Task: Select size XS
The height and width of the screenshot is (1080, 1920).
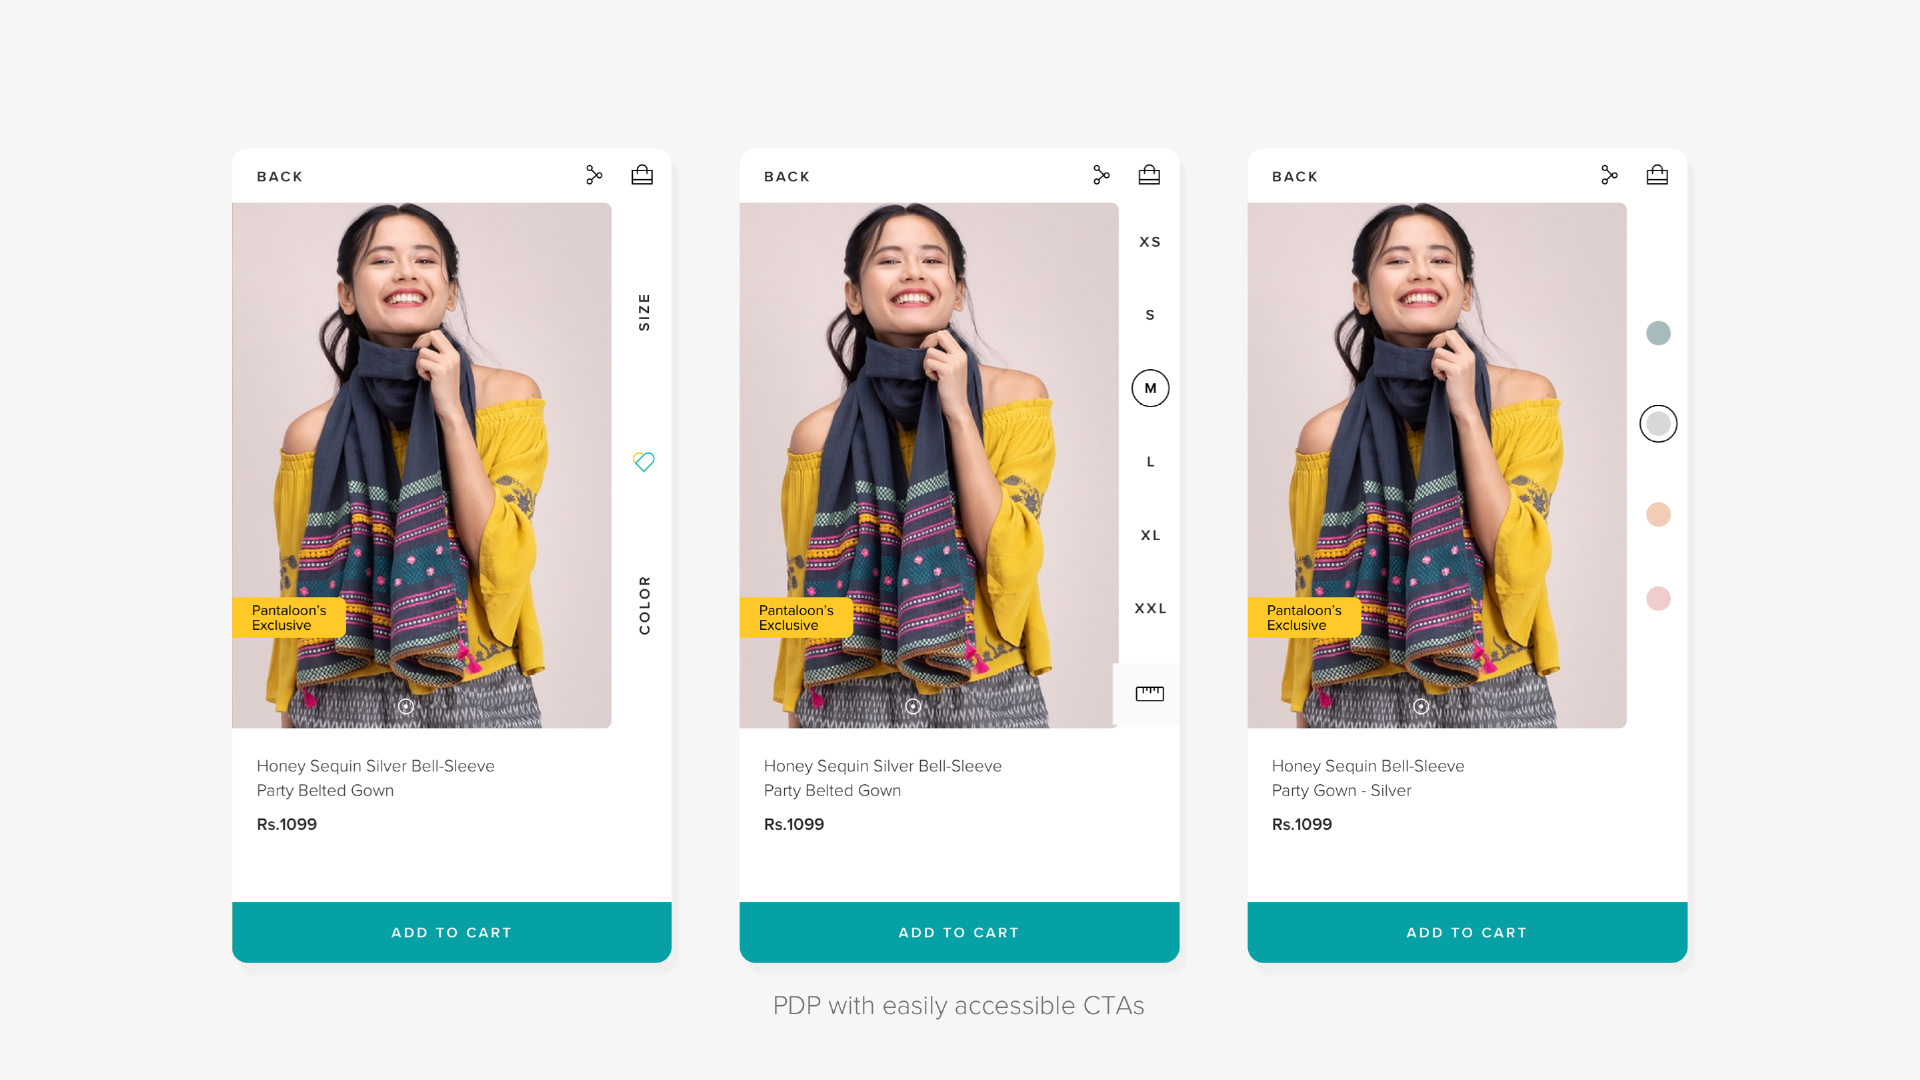Action: (x=1150, y=242)
